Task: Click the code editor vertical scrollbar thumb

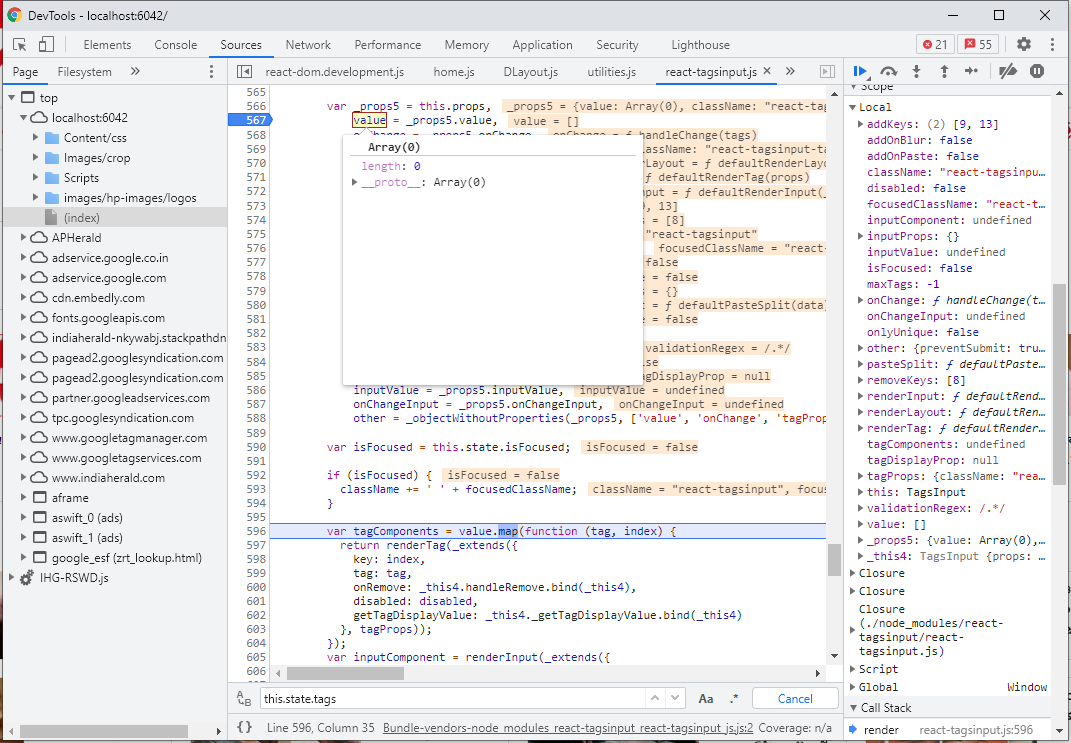Action: pyautogui.click(x=834, y=560)
